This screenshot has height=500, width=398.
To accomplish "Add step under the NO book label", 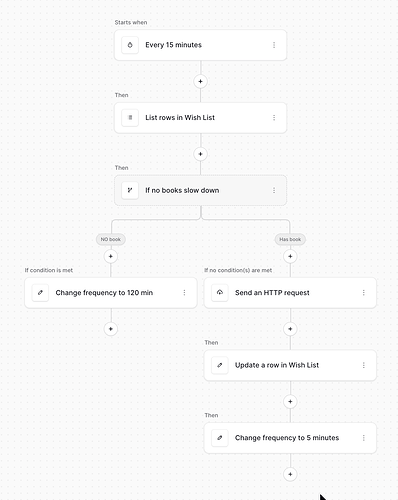I will point(111,256).
